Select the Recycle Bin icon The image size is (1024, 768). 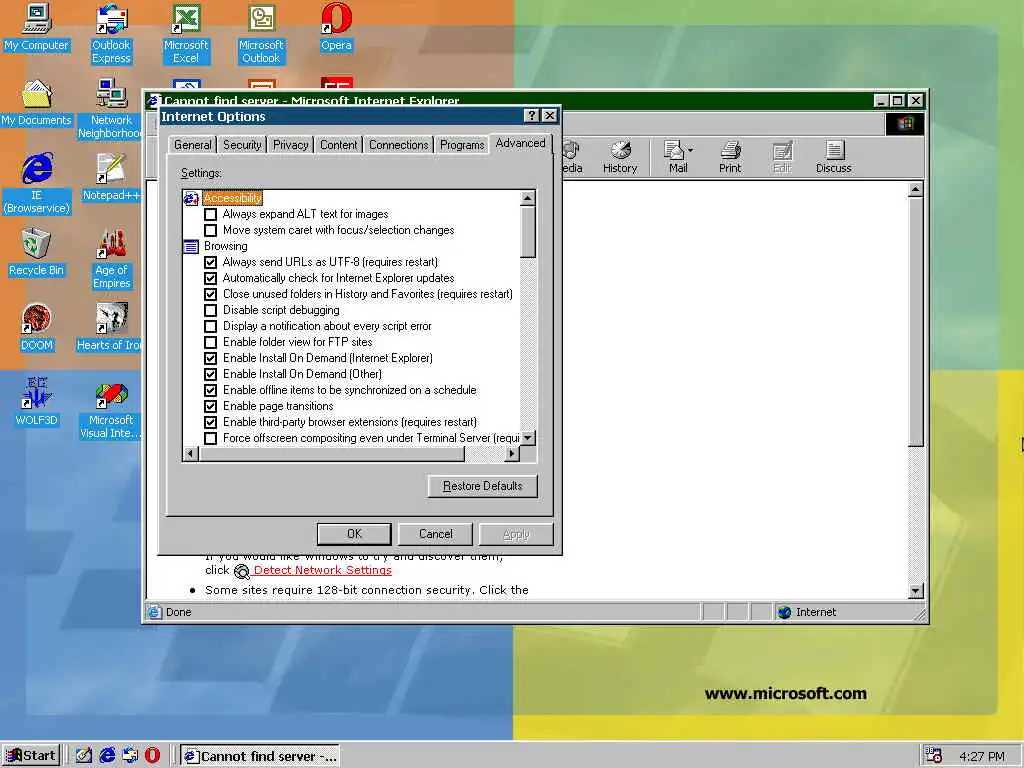(36, 253)
